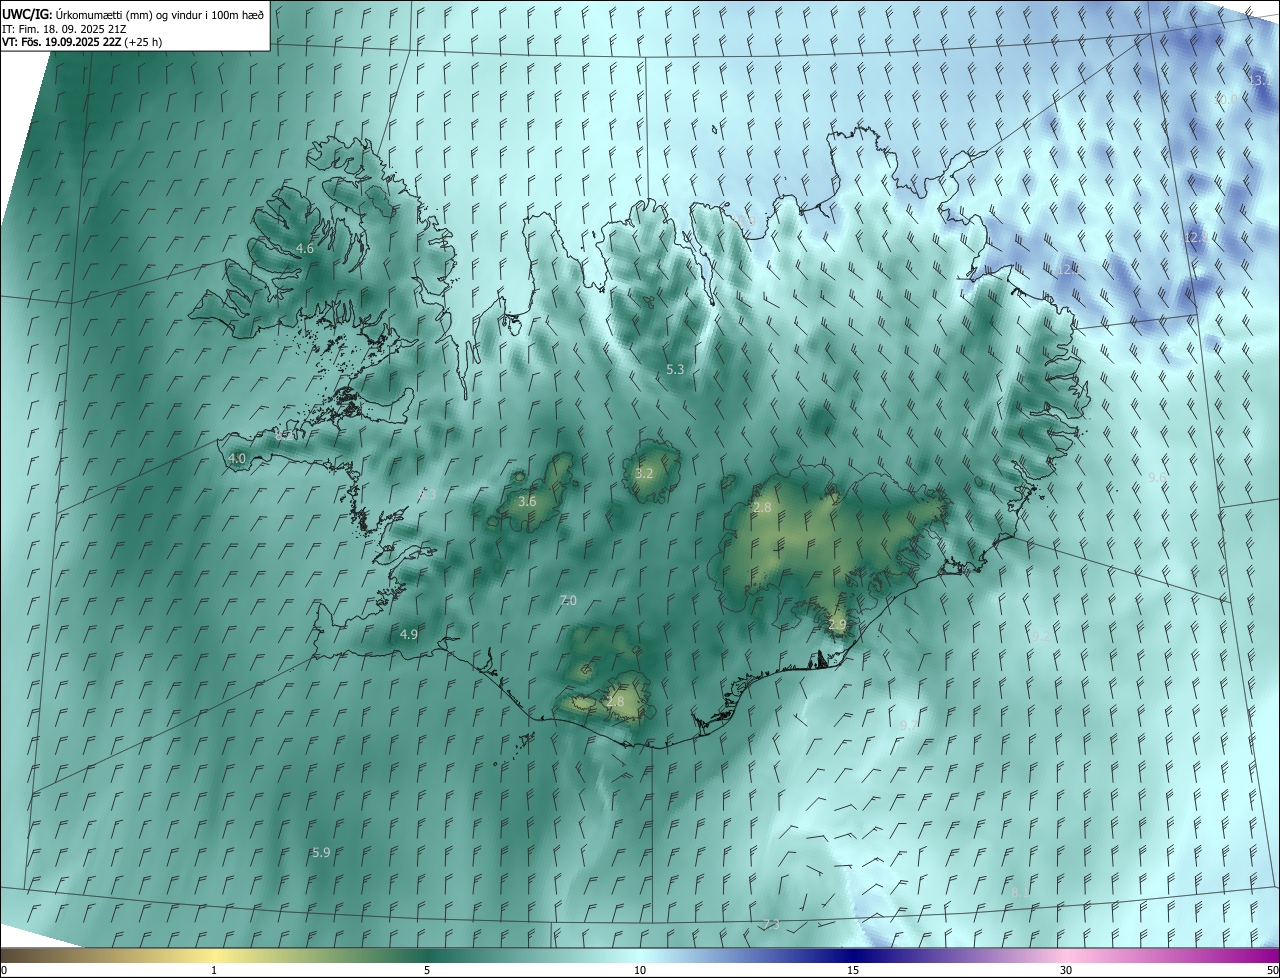Click the colorbar tick label 50

(1272, 970)
